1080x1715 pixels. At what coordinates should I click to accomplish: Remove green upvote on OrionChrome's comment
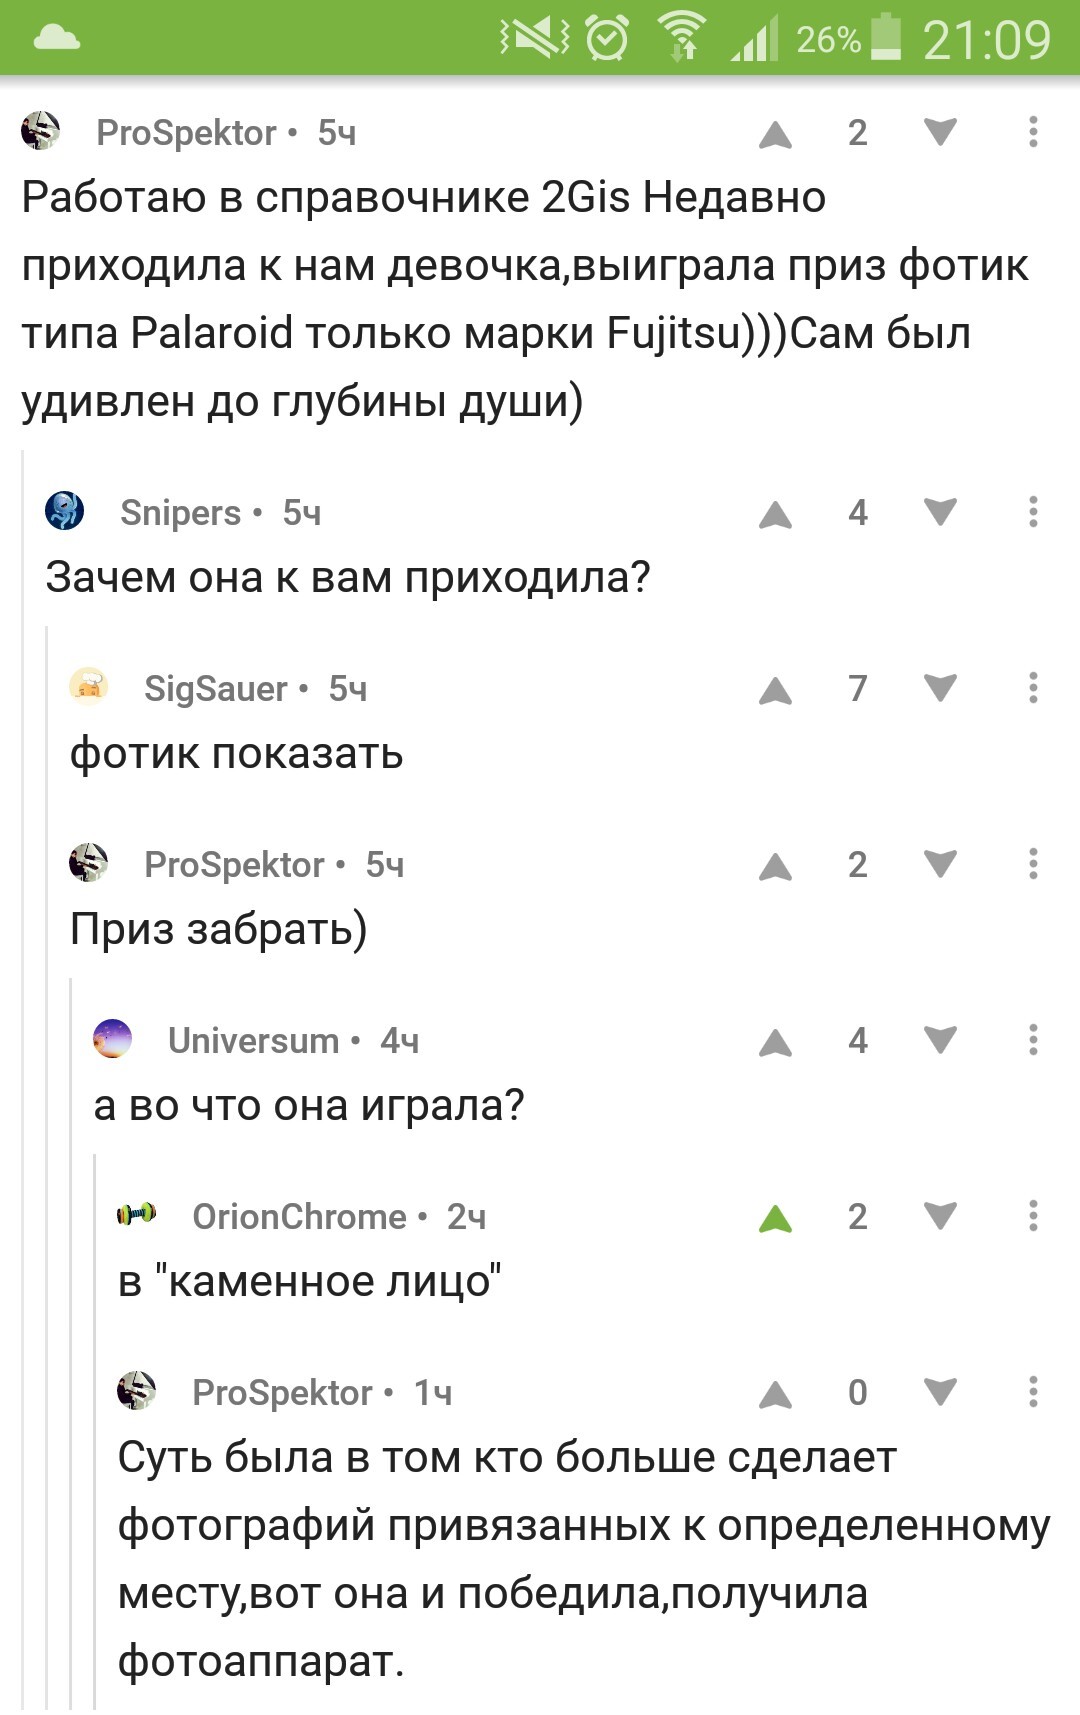[x=775, y=1219]
